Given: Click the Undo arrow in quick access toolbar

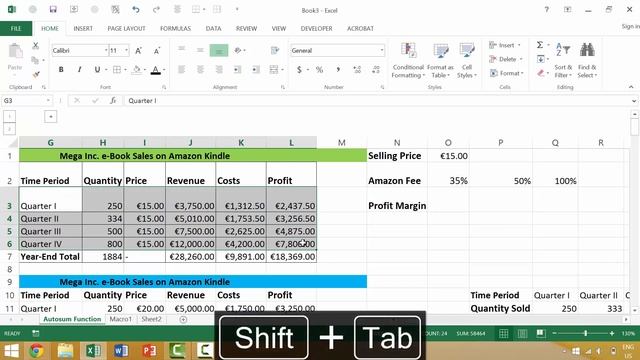Looking at the screenshot, I should tap(136, 9).
